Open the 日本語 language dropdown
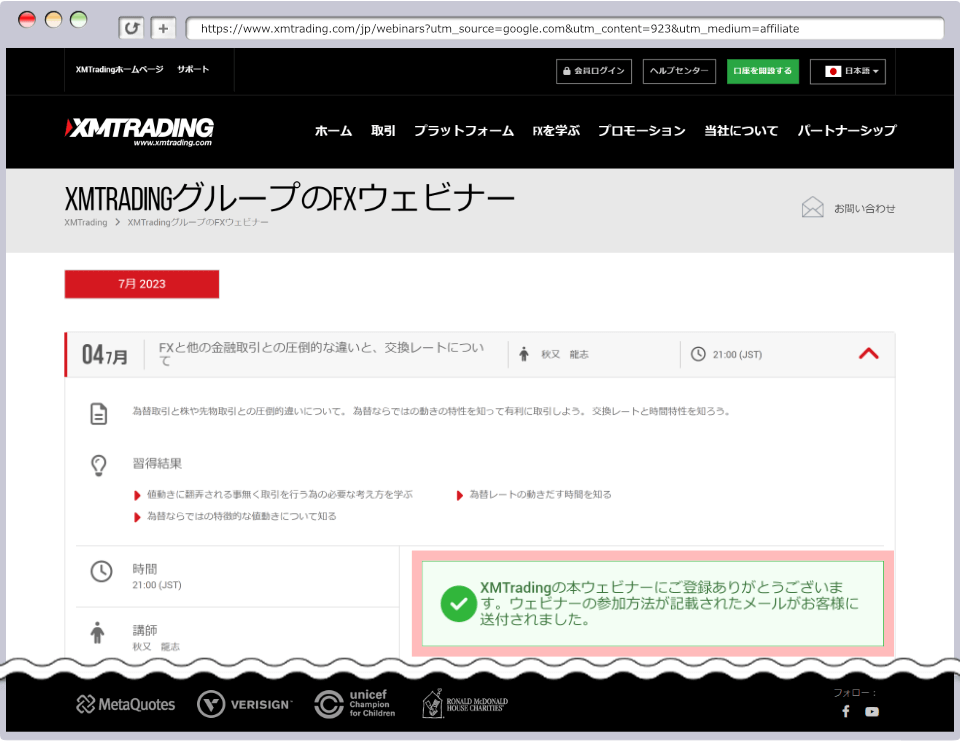The height and width of the screenshot is (741, 960). (x=848, y=71)
